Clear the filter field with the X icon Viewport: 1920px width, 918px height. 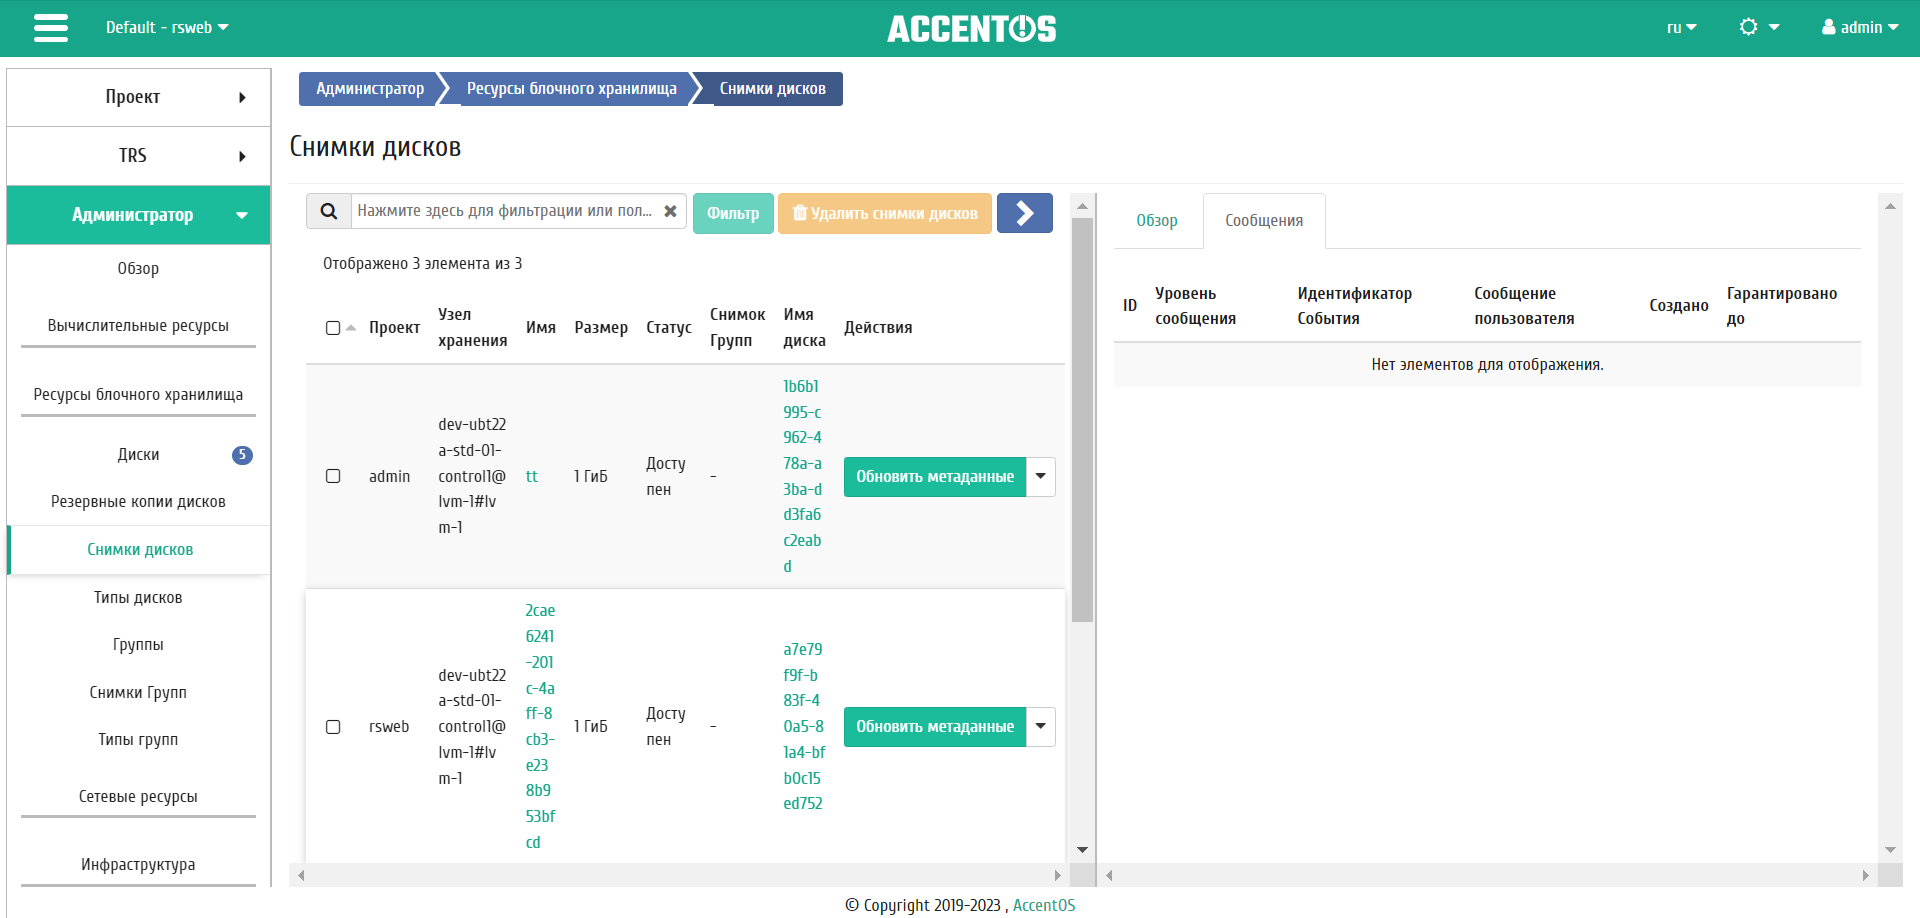pos(670,211)
